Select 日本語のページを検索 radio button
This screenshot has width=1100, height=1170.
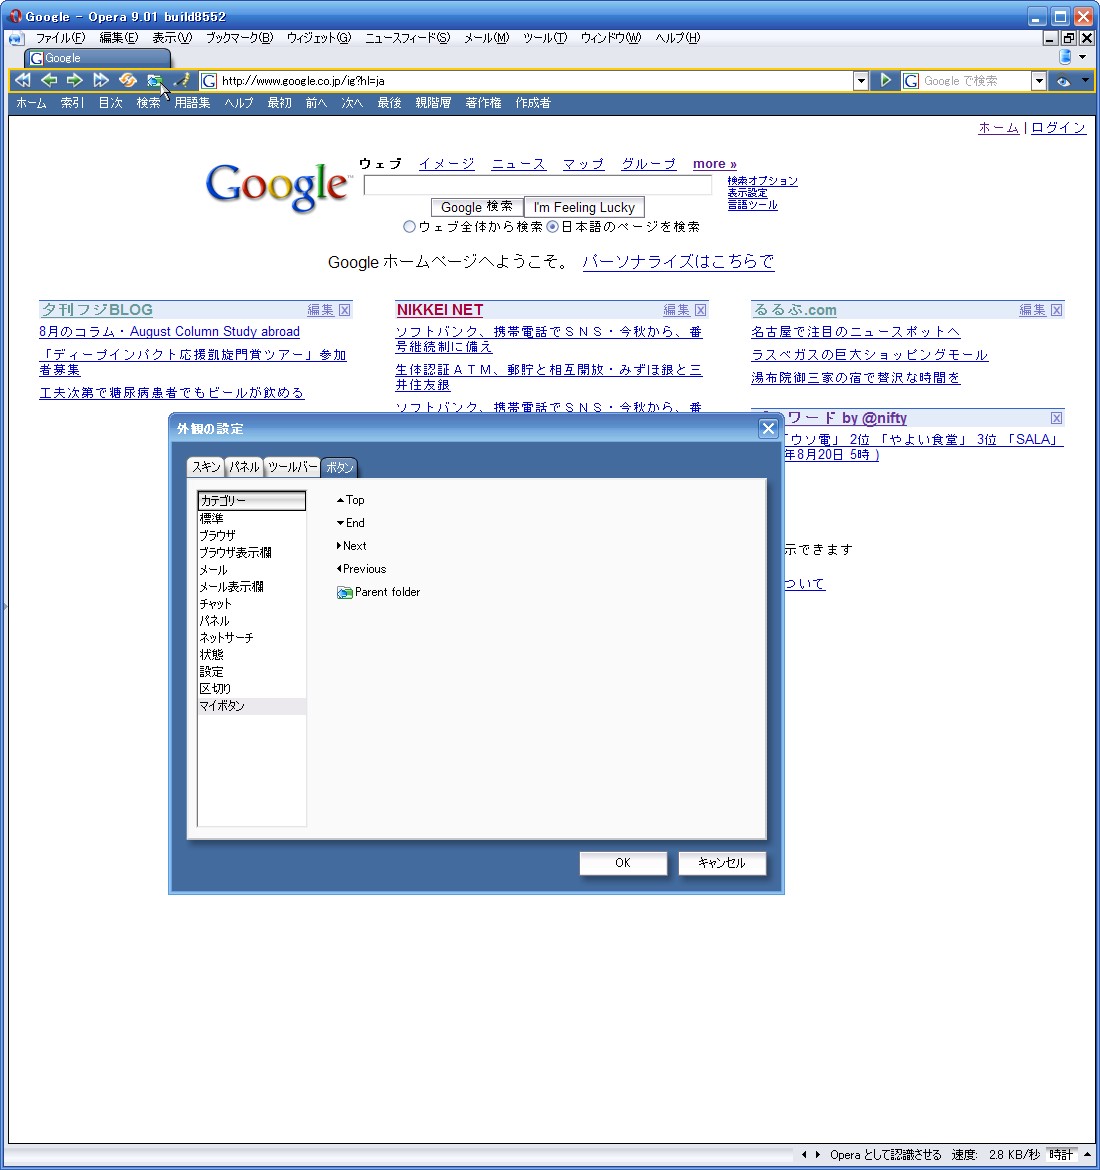pyautogui.click(x=552, y=226)
